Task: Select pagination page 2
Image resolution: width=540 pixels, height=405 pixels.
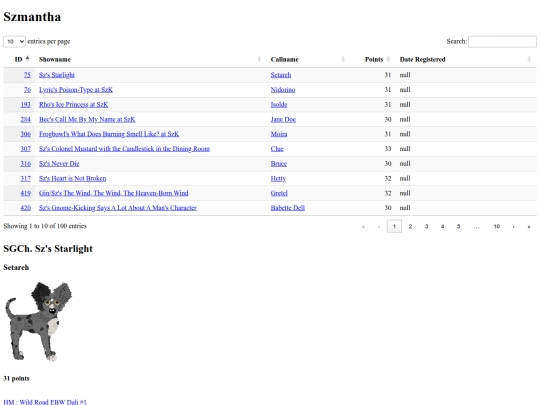Action: 410,227
